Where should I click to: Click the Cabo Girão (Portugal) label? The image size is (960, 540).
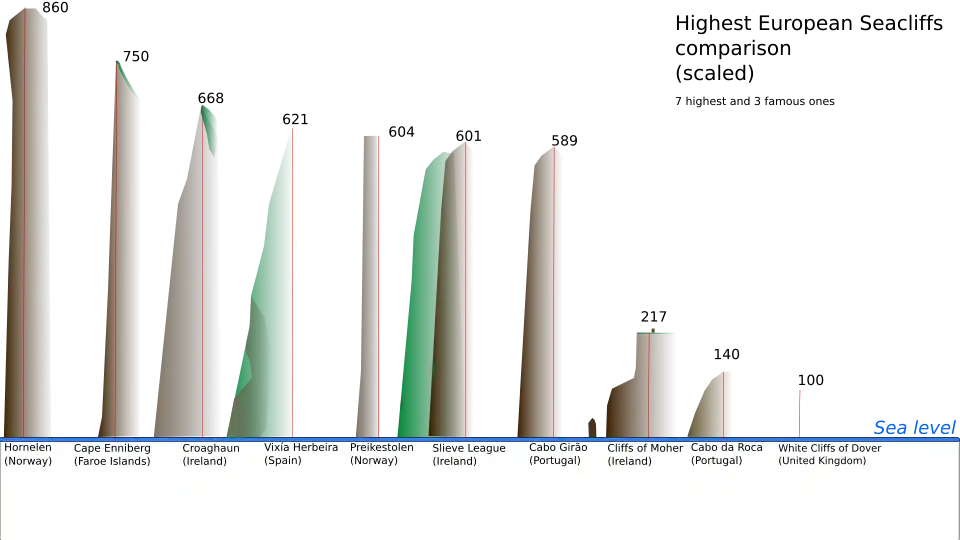[x=557, y=455]
